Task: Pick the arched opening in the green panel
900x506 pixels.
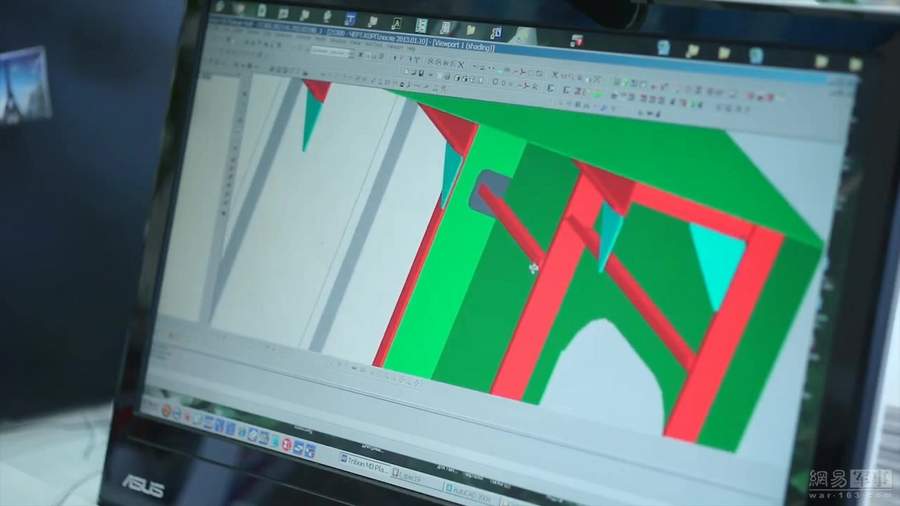Action: tap(603, 379)
